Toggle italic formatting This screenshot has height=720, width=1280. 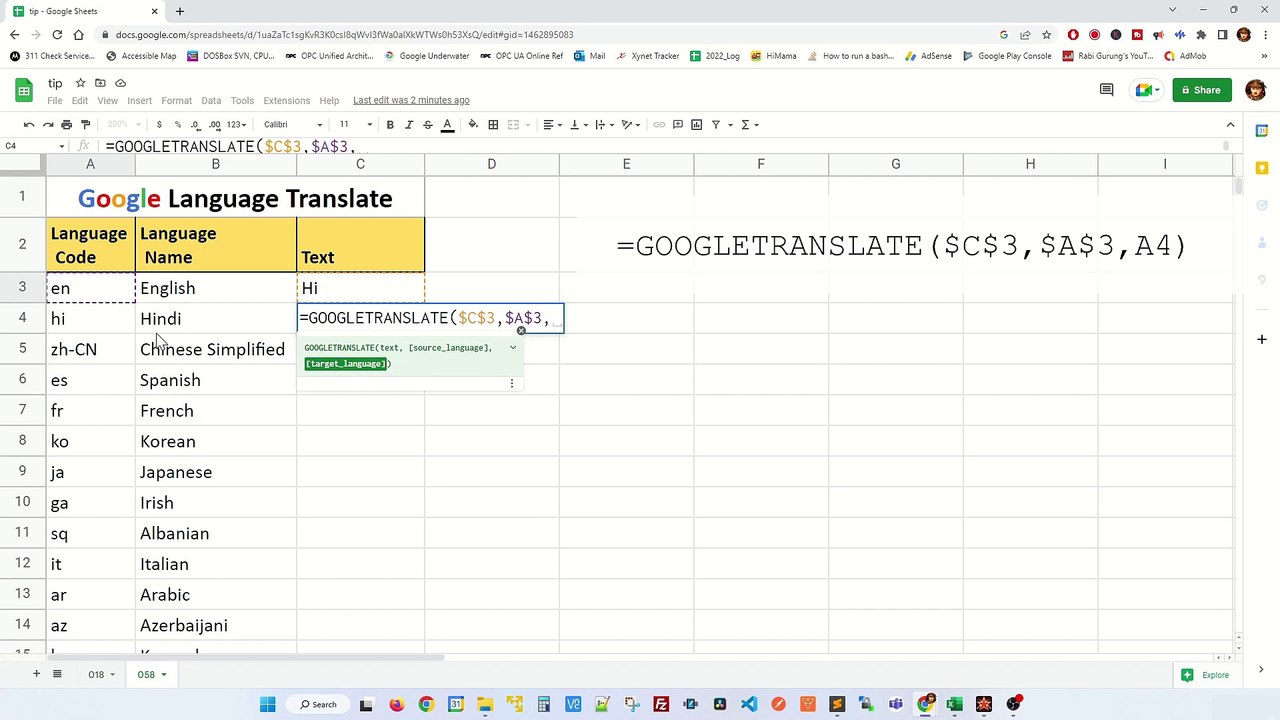pyautogui.click(x=409, y=125)
